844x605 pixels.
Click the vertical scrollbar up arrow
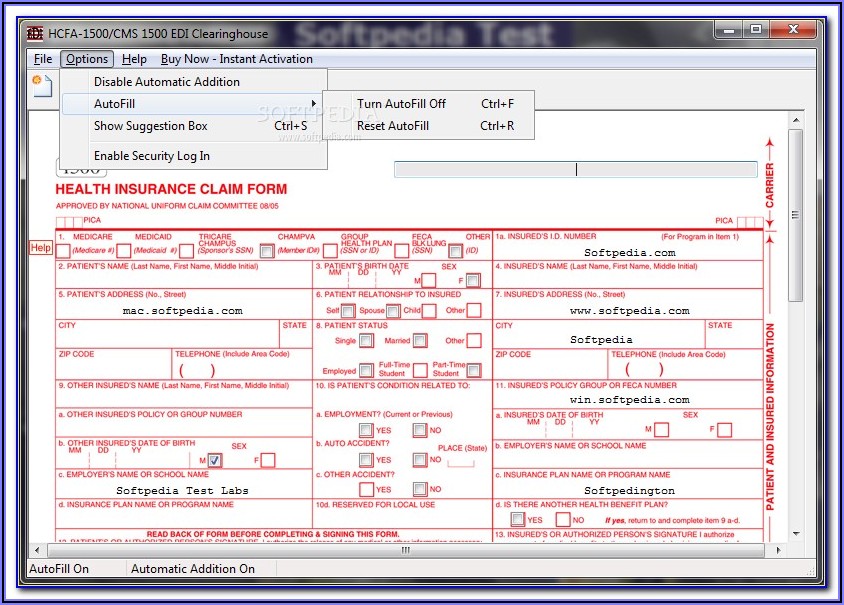tap(796, 121)
